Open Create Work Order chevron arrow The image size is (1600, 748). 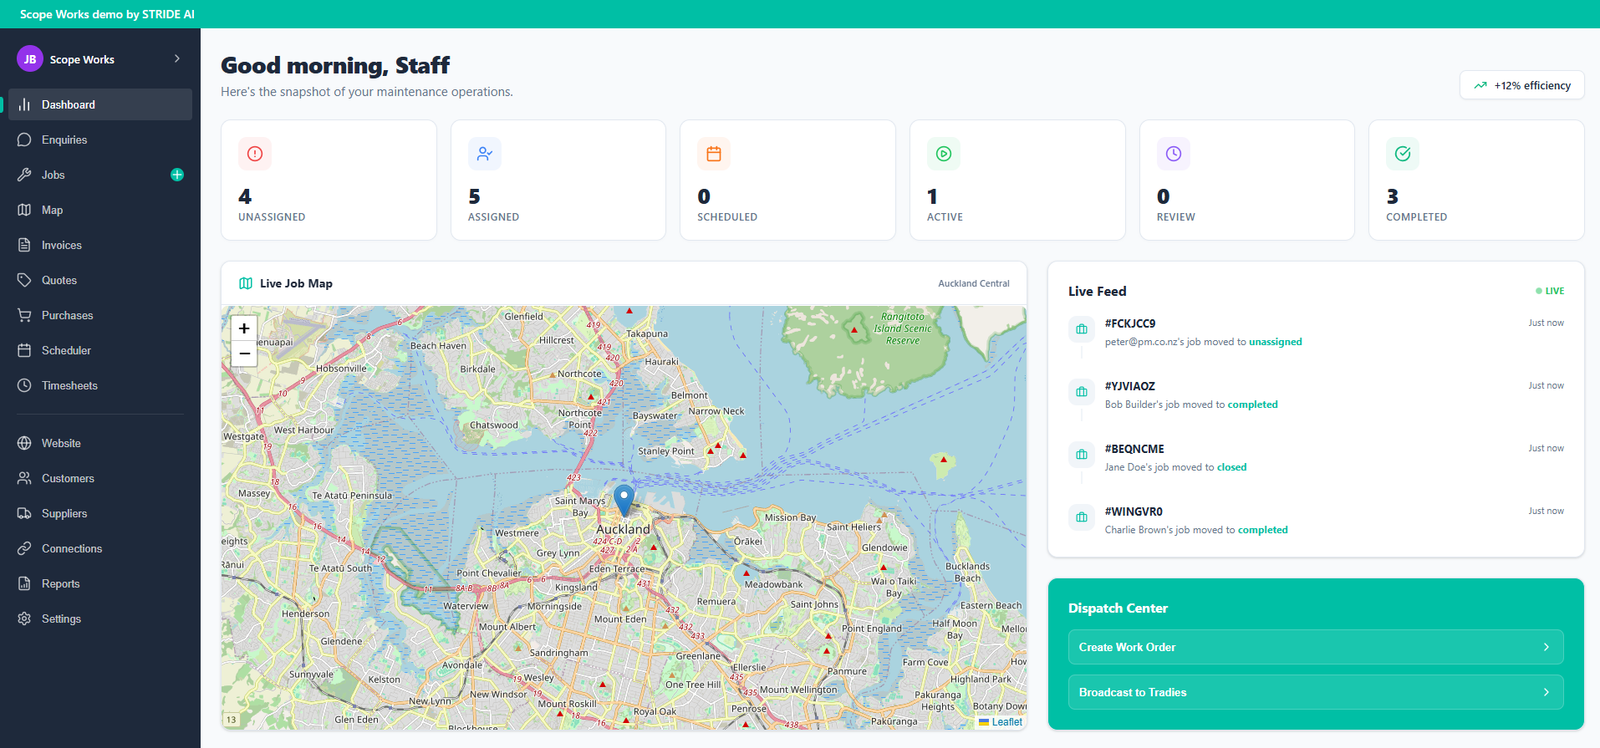coord(1546,647)
